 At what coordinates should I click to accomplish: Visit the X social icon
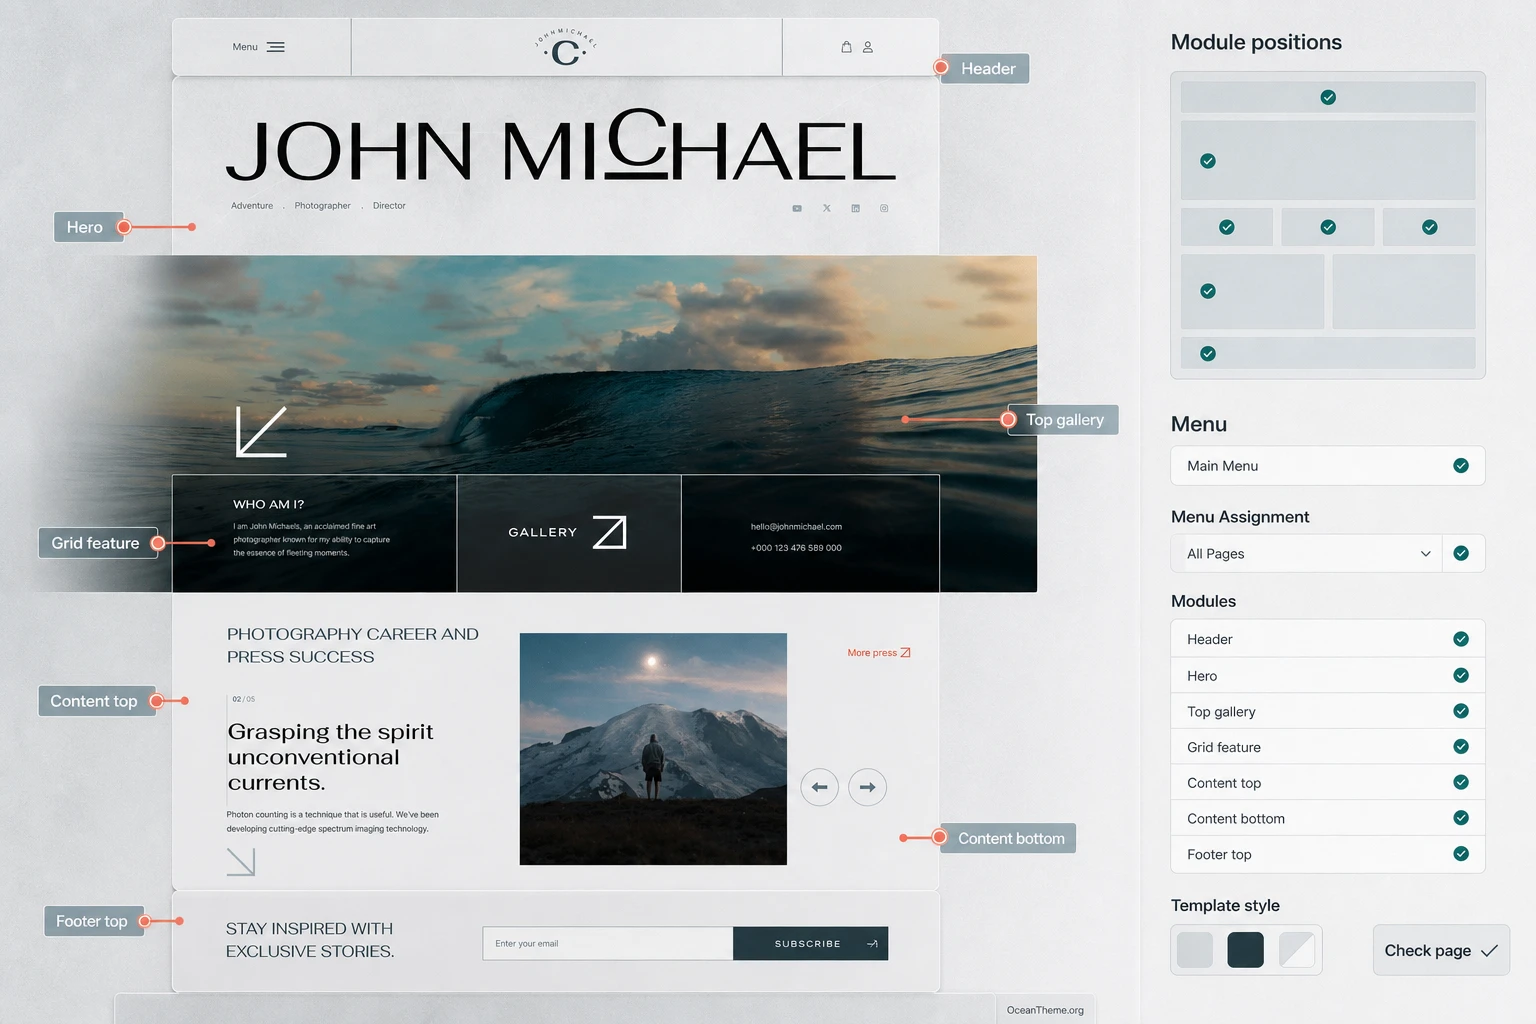pyautogui.click(x=826, y=208)
